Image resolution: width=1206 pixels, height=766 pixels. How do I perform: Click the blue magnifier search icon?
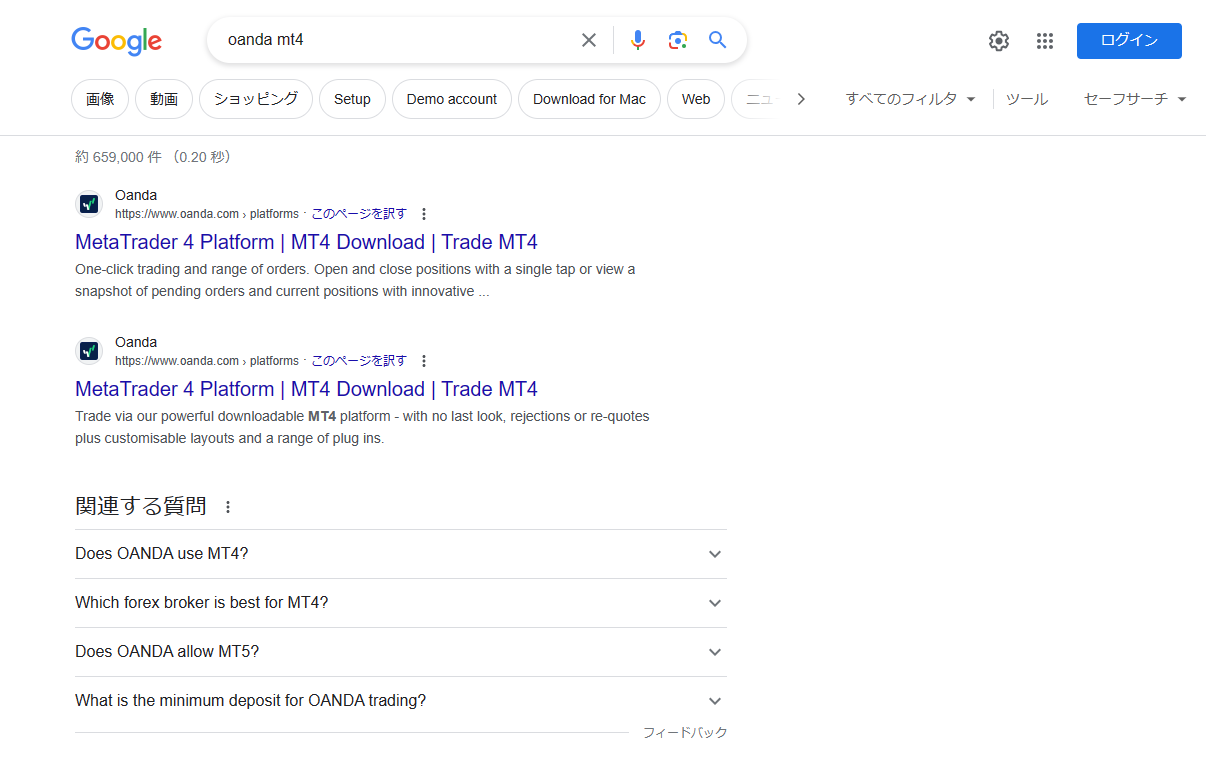click(717, 40)
